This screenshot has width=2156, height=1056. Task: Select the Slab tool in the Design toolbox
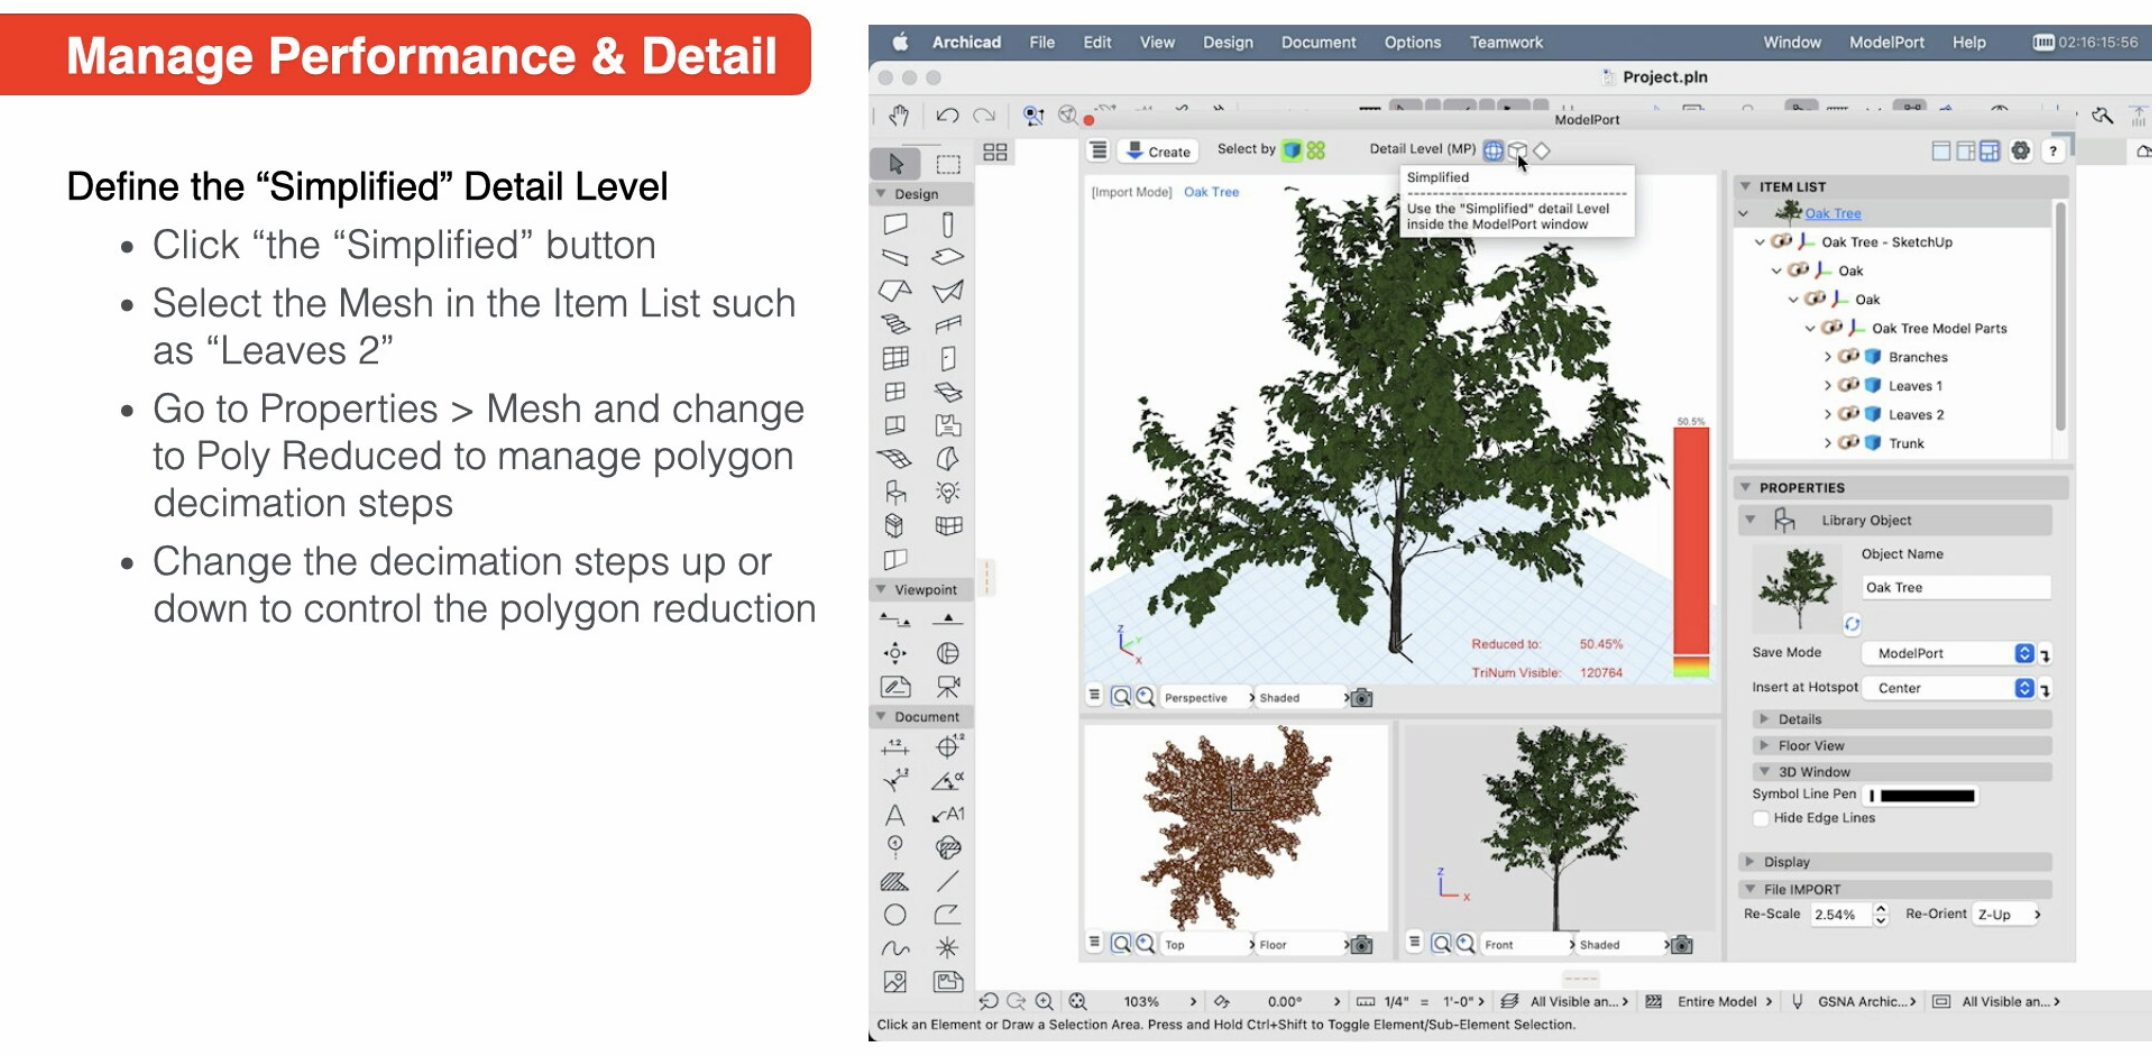point(948,258)
